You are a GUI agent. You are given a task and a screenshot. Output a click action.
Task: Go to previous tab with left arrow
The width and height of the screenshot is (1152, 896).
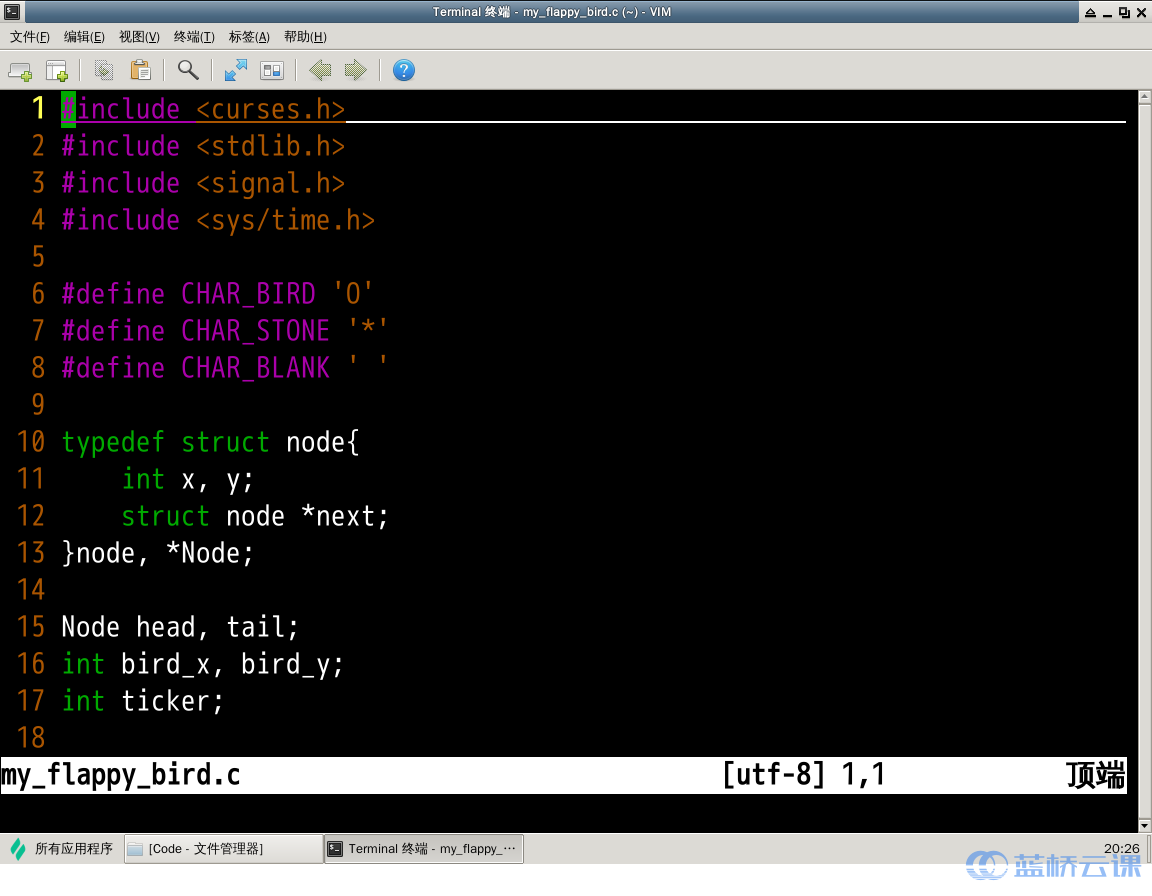(320, 70)
